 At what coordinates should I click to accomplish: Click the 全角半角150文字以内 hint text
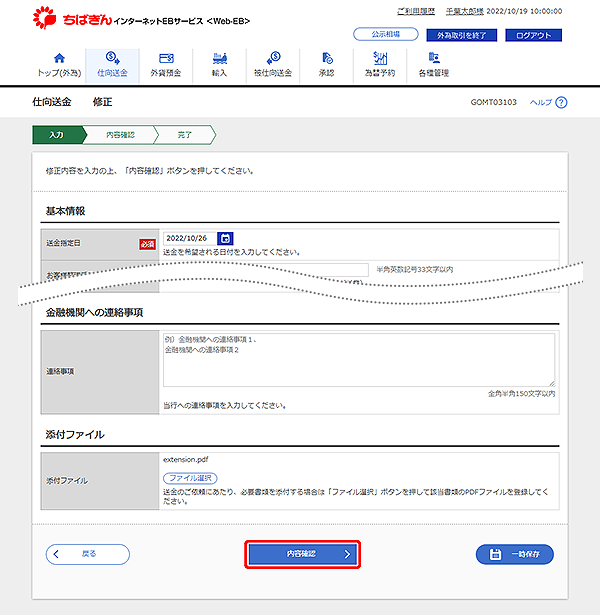[522, 394]
